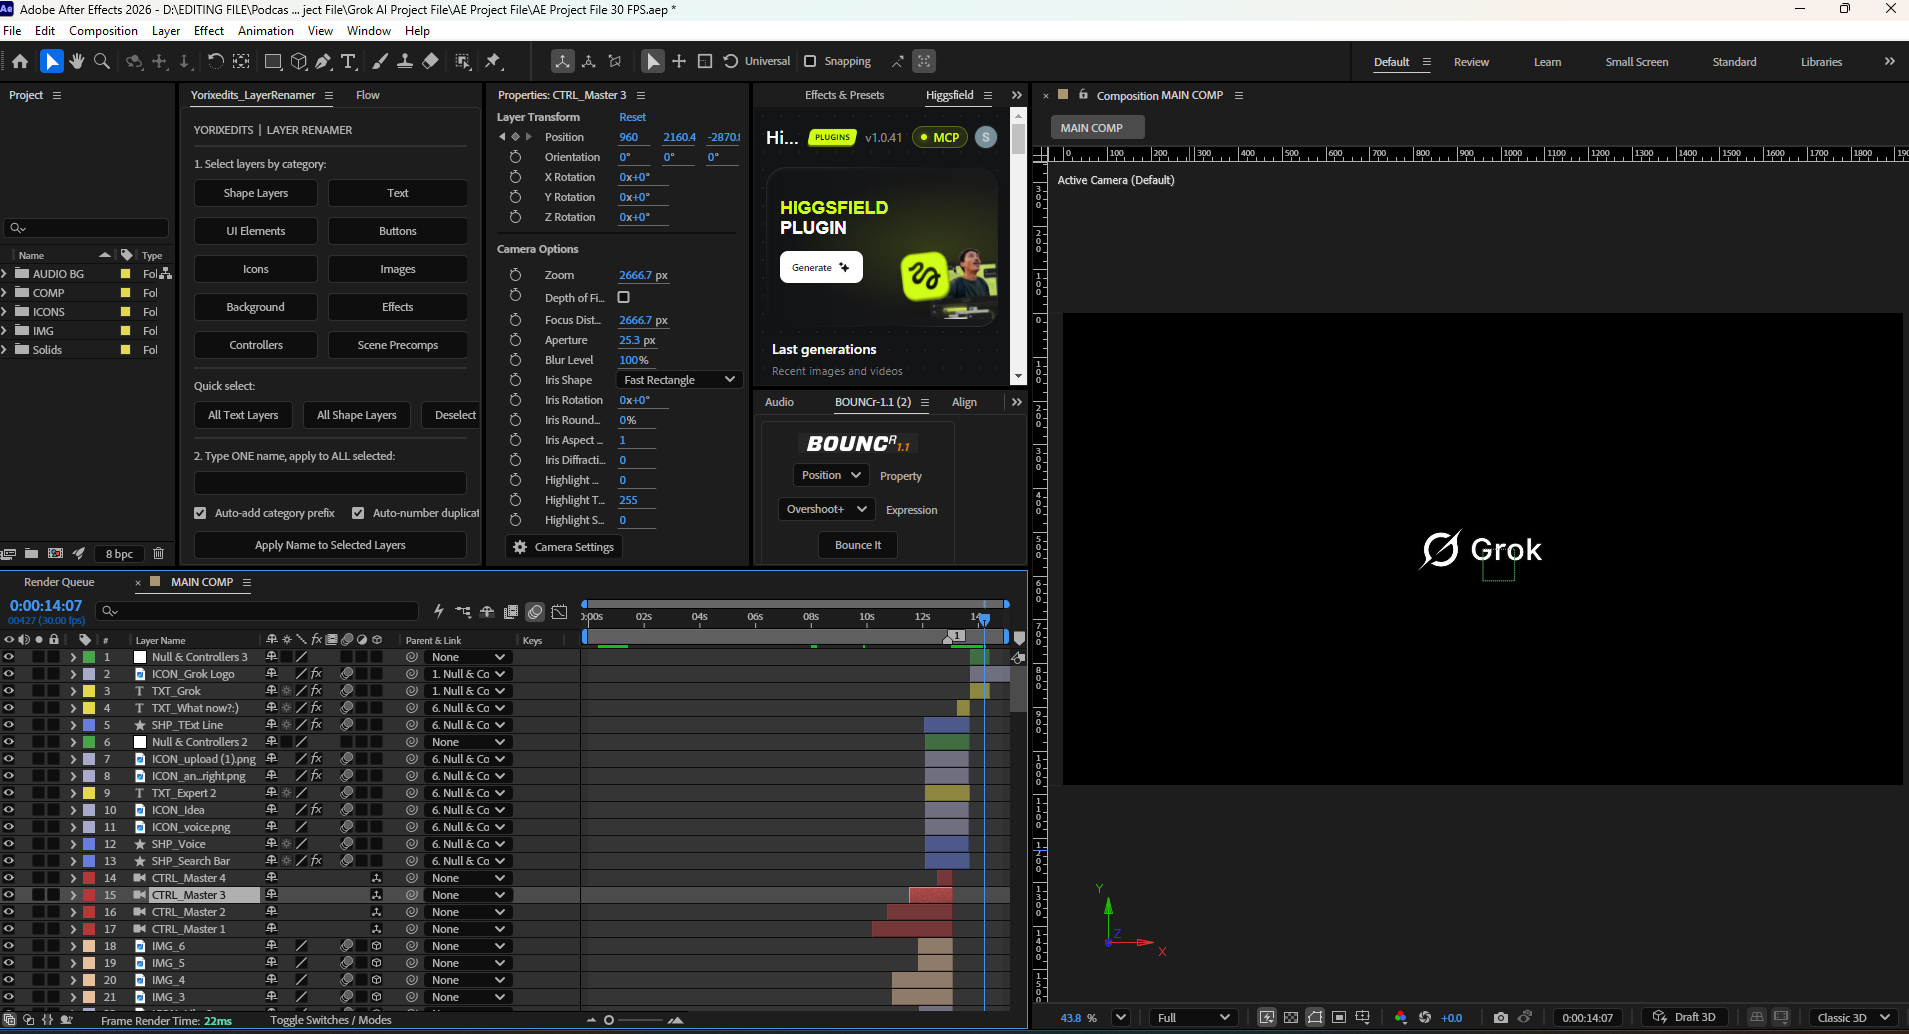Click the layer name input field in Layer Renamer
The width and height of the screenshot is (1909, 1034).
coord(330,483)
